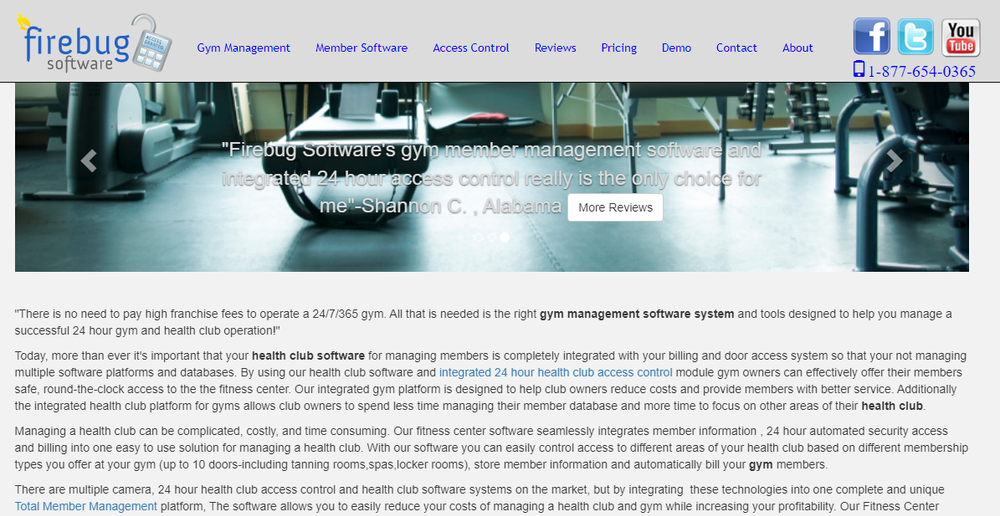
Task: Go to next carousel slide arrow
Action: 895,161
